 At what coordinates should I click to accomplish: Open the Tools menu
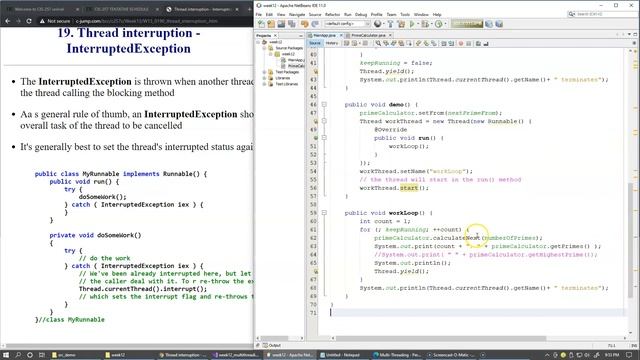404,15
